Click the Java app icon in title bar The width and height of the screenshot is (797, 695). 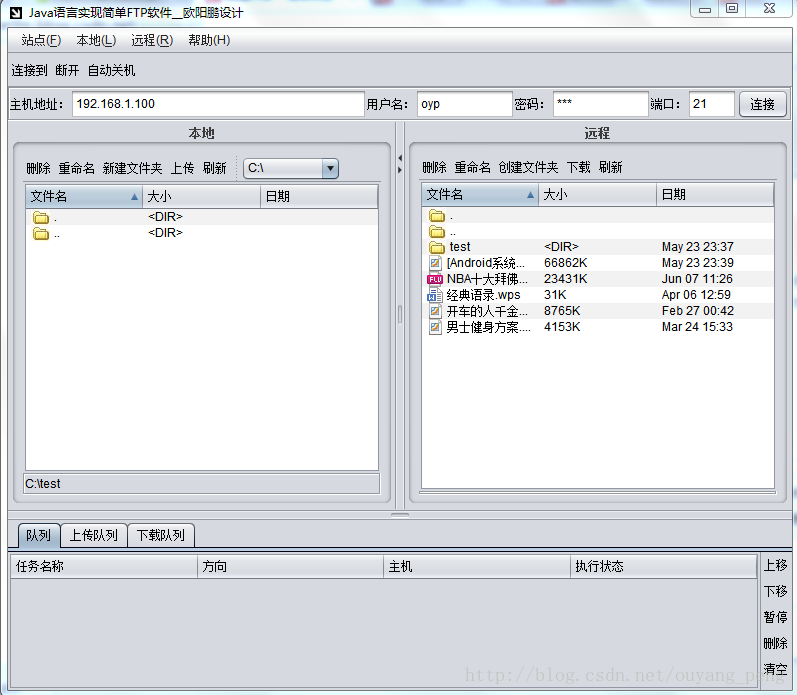(x=16, y=13)
